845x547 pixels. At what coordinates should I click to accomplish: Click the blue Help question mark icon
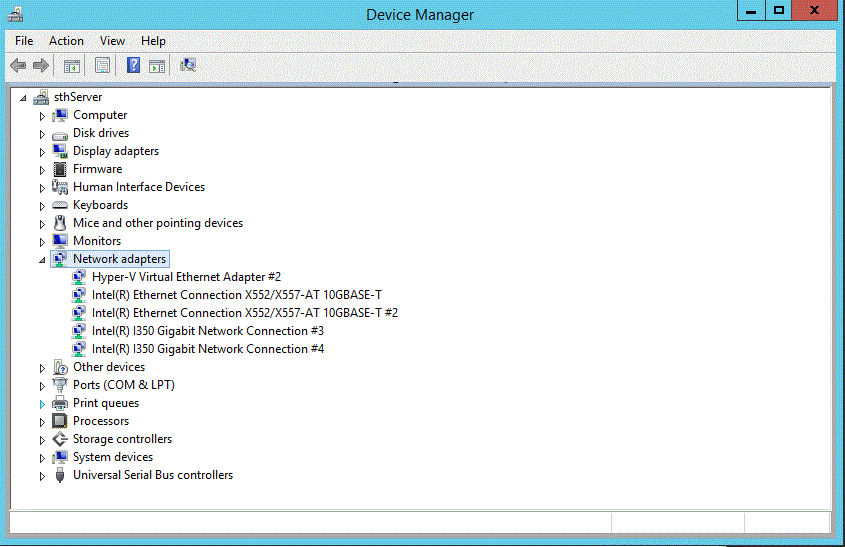(x=133, y=66)
